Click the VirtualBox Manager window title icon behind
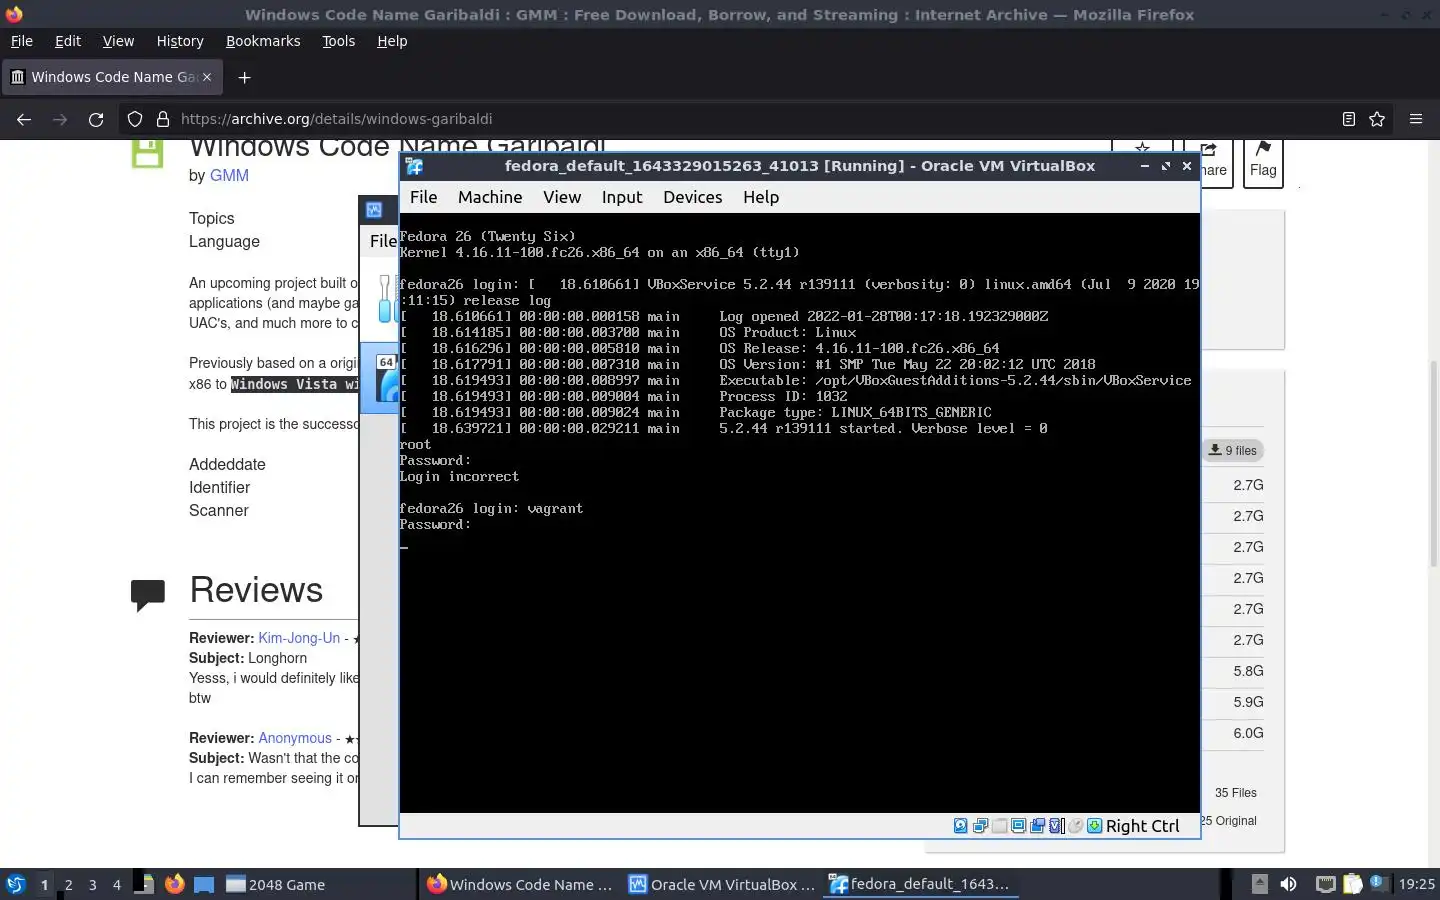1440x900 pixels. pyautogui.click(x=374, y=210)
